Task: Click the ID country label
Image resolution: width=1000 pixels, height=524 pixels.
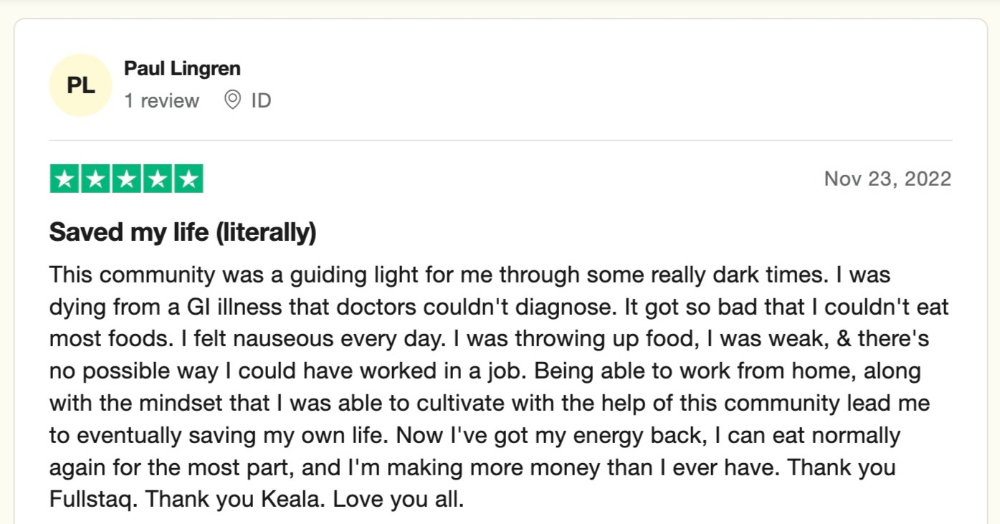Action: (261, 101)
